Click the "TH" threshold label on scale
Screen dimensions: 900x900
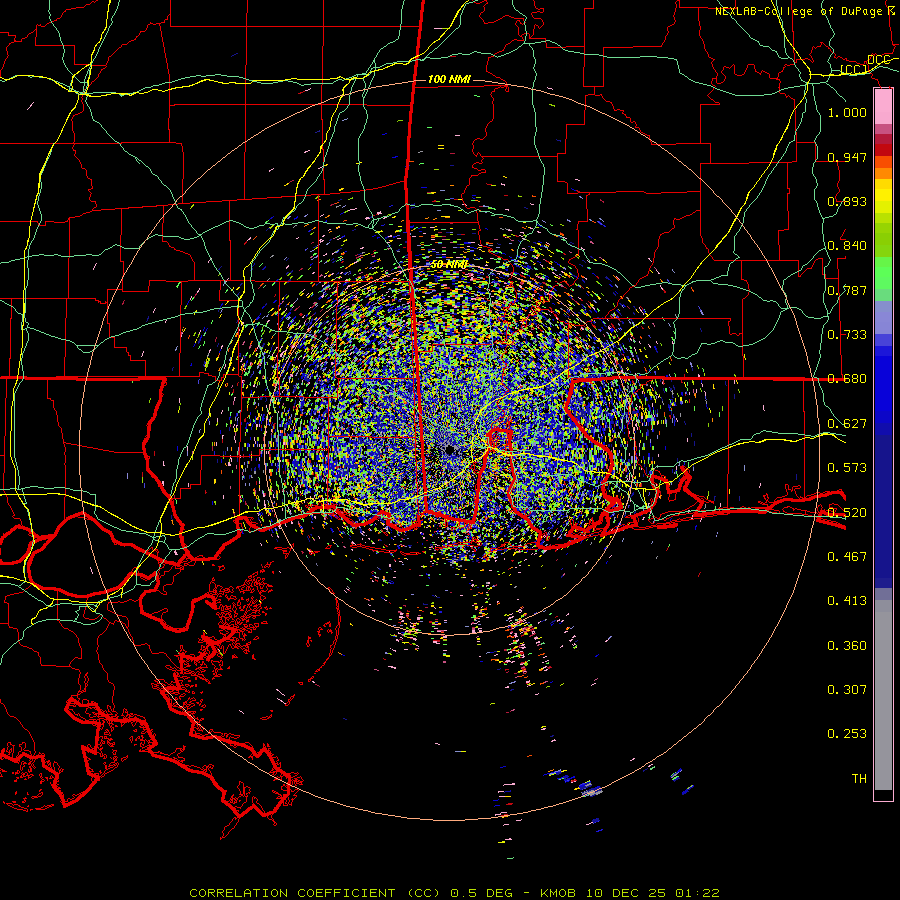[859, 779]
